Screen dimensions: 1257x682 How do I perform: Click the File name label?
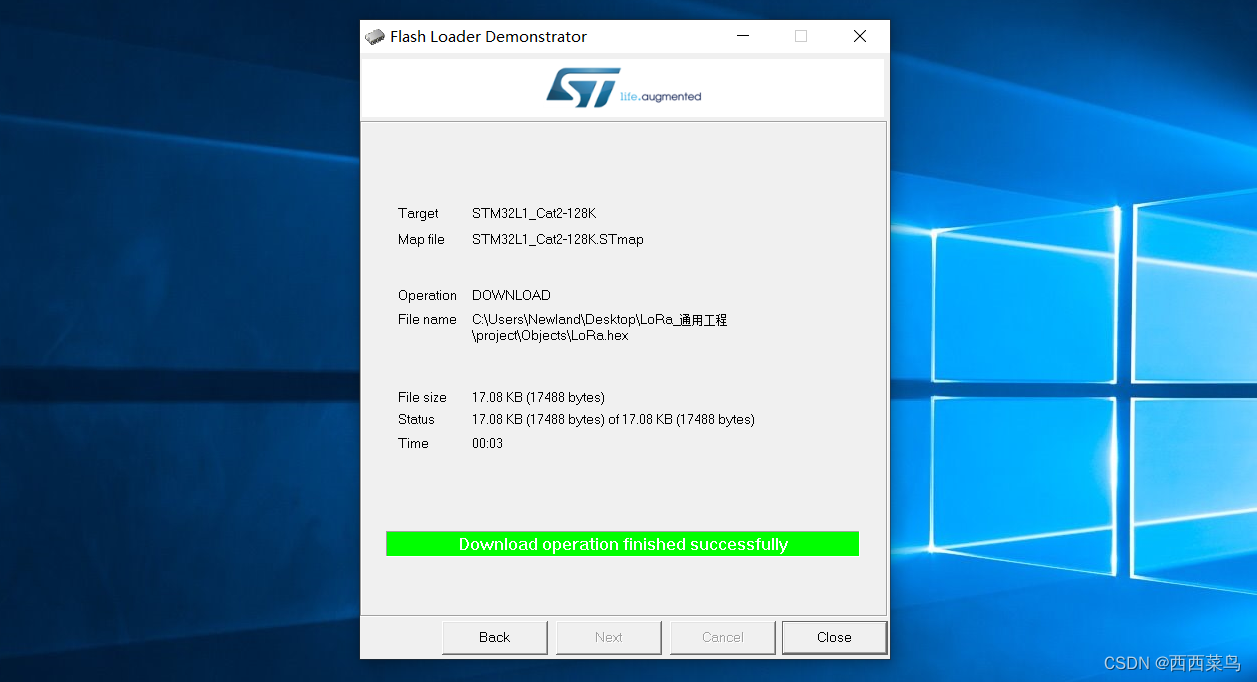(427, 319)
